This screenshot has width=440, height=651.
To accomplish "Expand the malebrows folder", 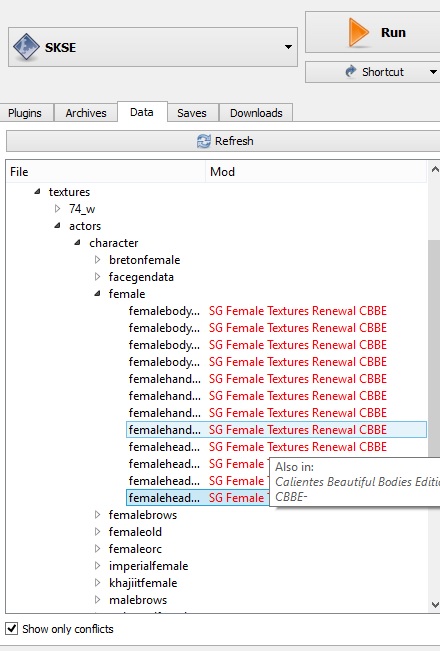I will [98, 600].
